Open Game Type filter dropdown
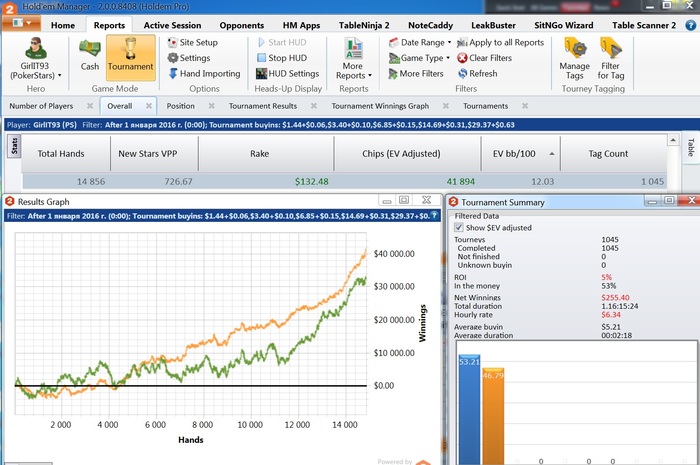 (x=419, y=58)
